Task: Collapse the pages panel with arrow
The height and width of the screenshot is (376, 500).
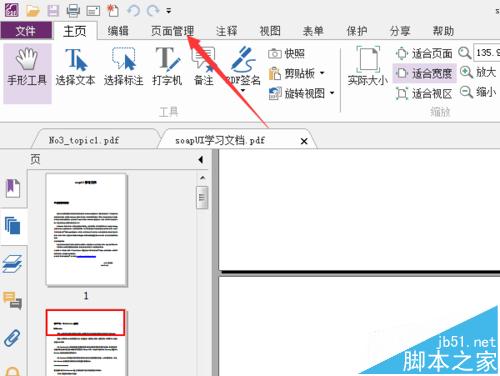Action: pyautogui.click(x=201, y=160)
